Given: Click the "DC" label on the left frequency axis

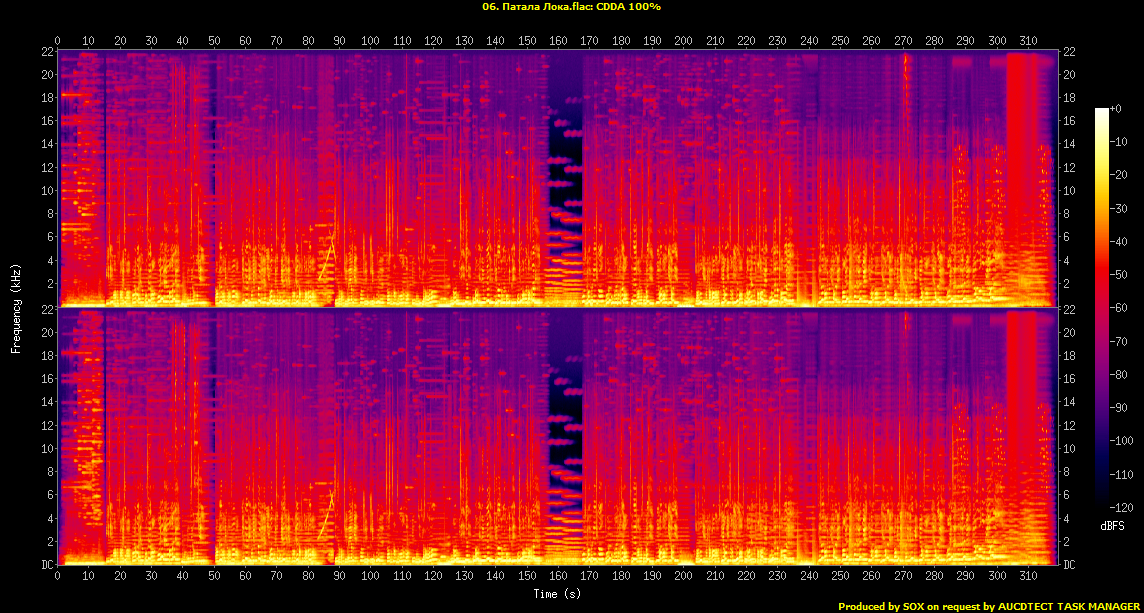Looking at the screenshot, I should coord(48,565).
